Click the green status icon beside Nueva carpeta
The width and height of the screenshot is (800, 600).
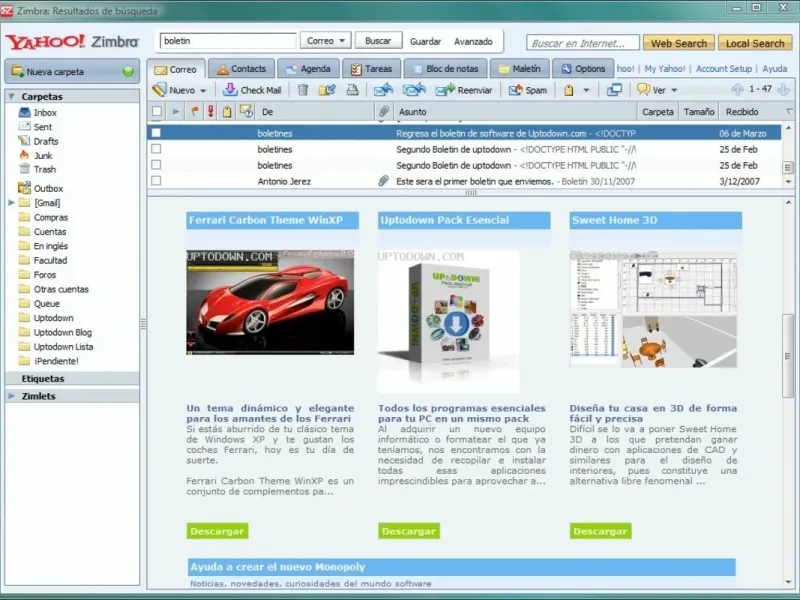click(x=128, y=72)
